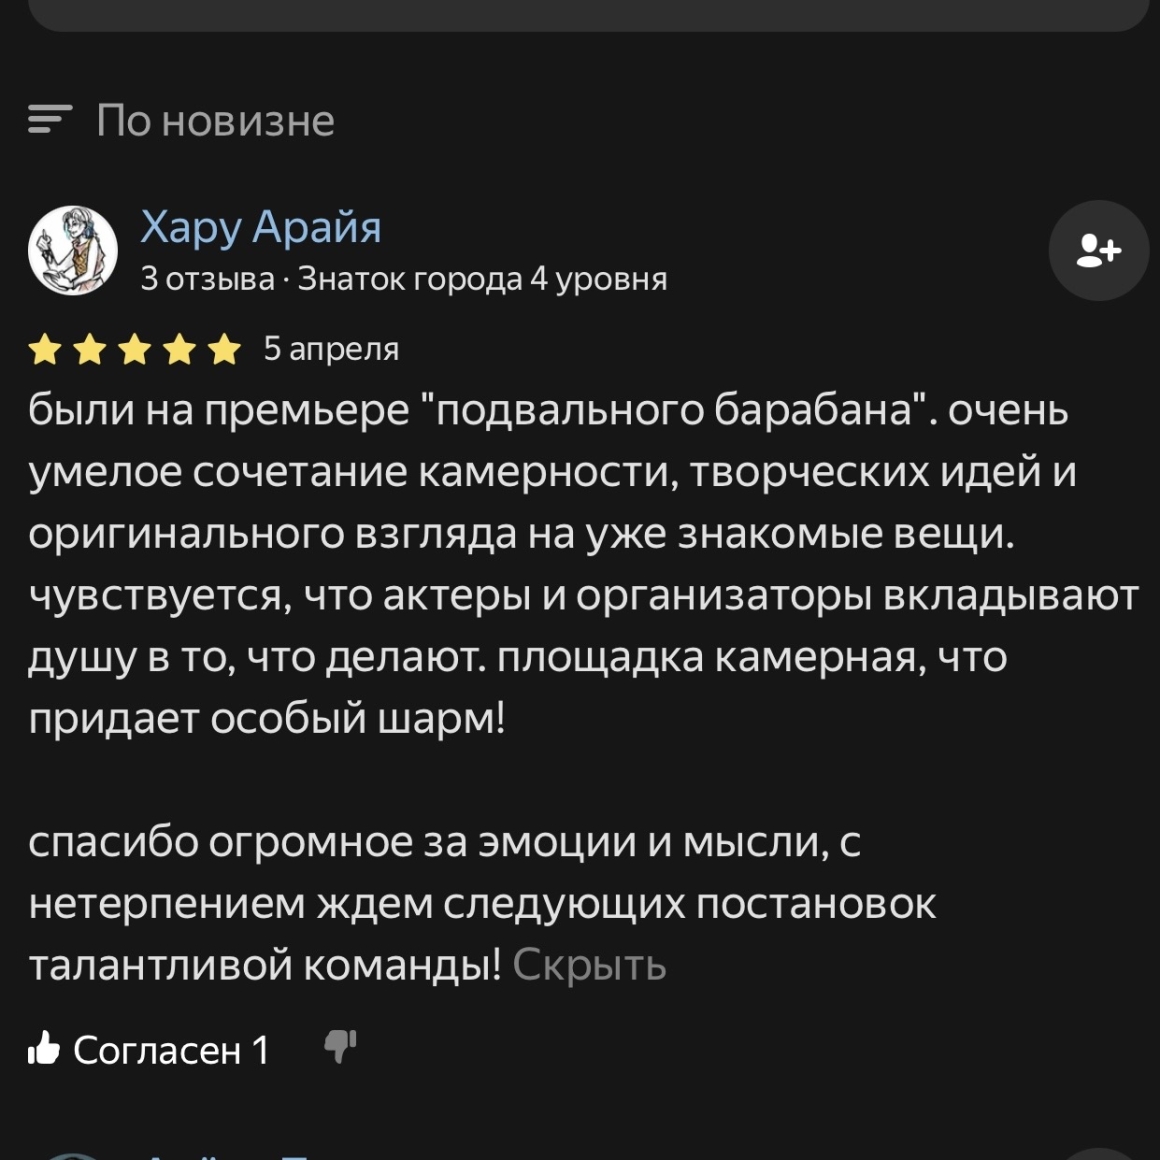Open the "По новизне" sorting dropdown
The height and width of the screenshot is (1160, 1160).
215,121
